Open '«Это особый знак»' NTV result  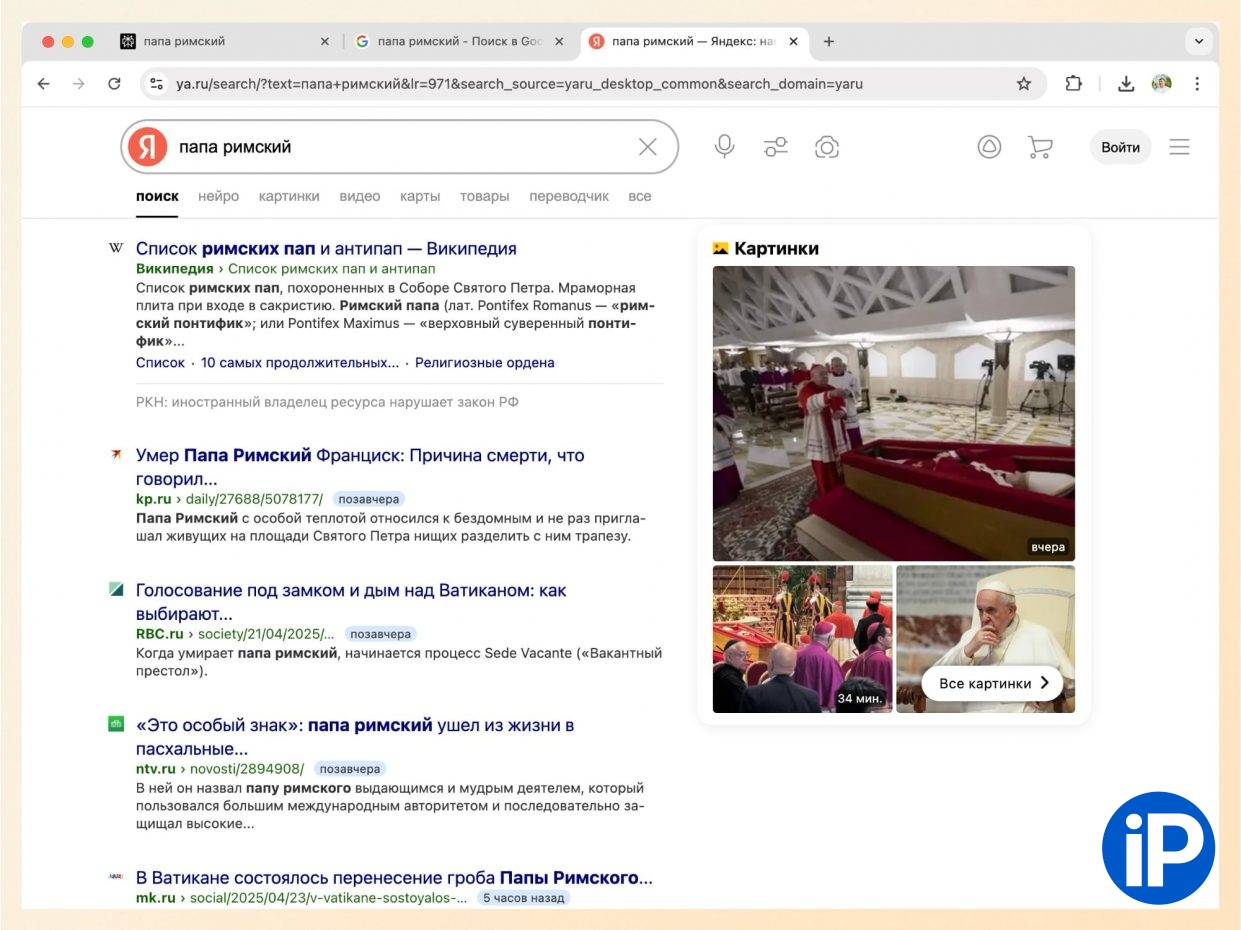pyautogui.click(x=355, y=737)
